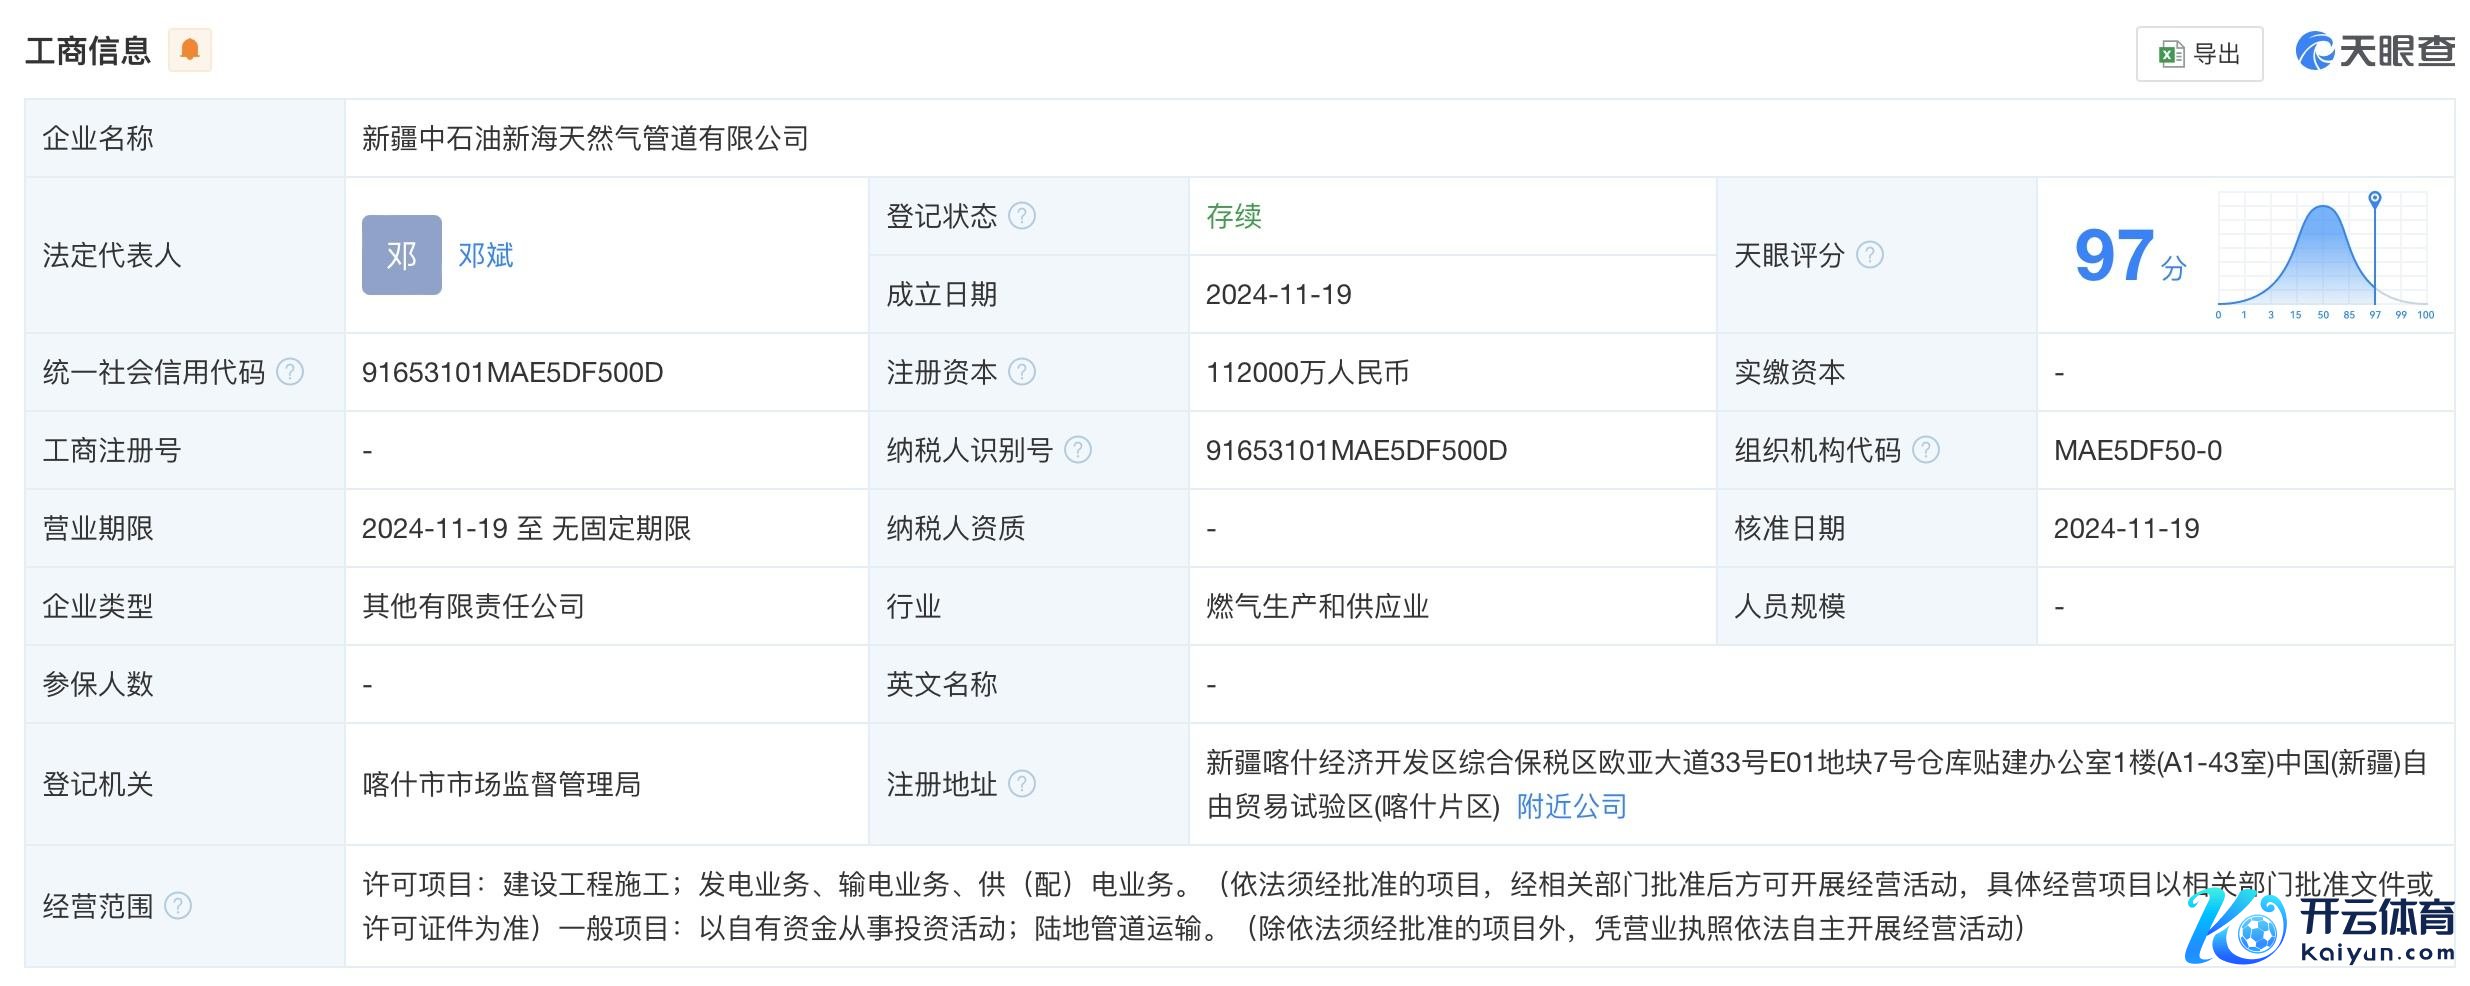Click help icon next to 注册地址
The height and width of the screenshot is (986, 2470).
click(x=1022, y=784)
